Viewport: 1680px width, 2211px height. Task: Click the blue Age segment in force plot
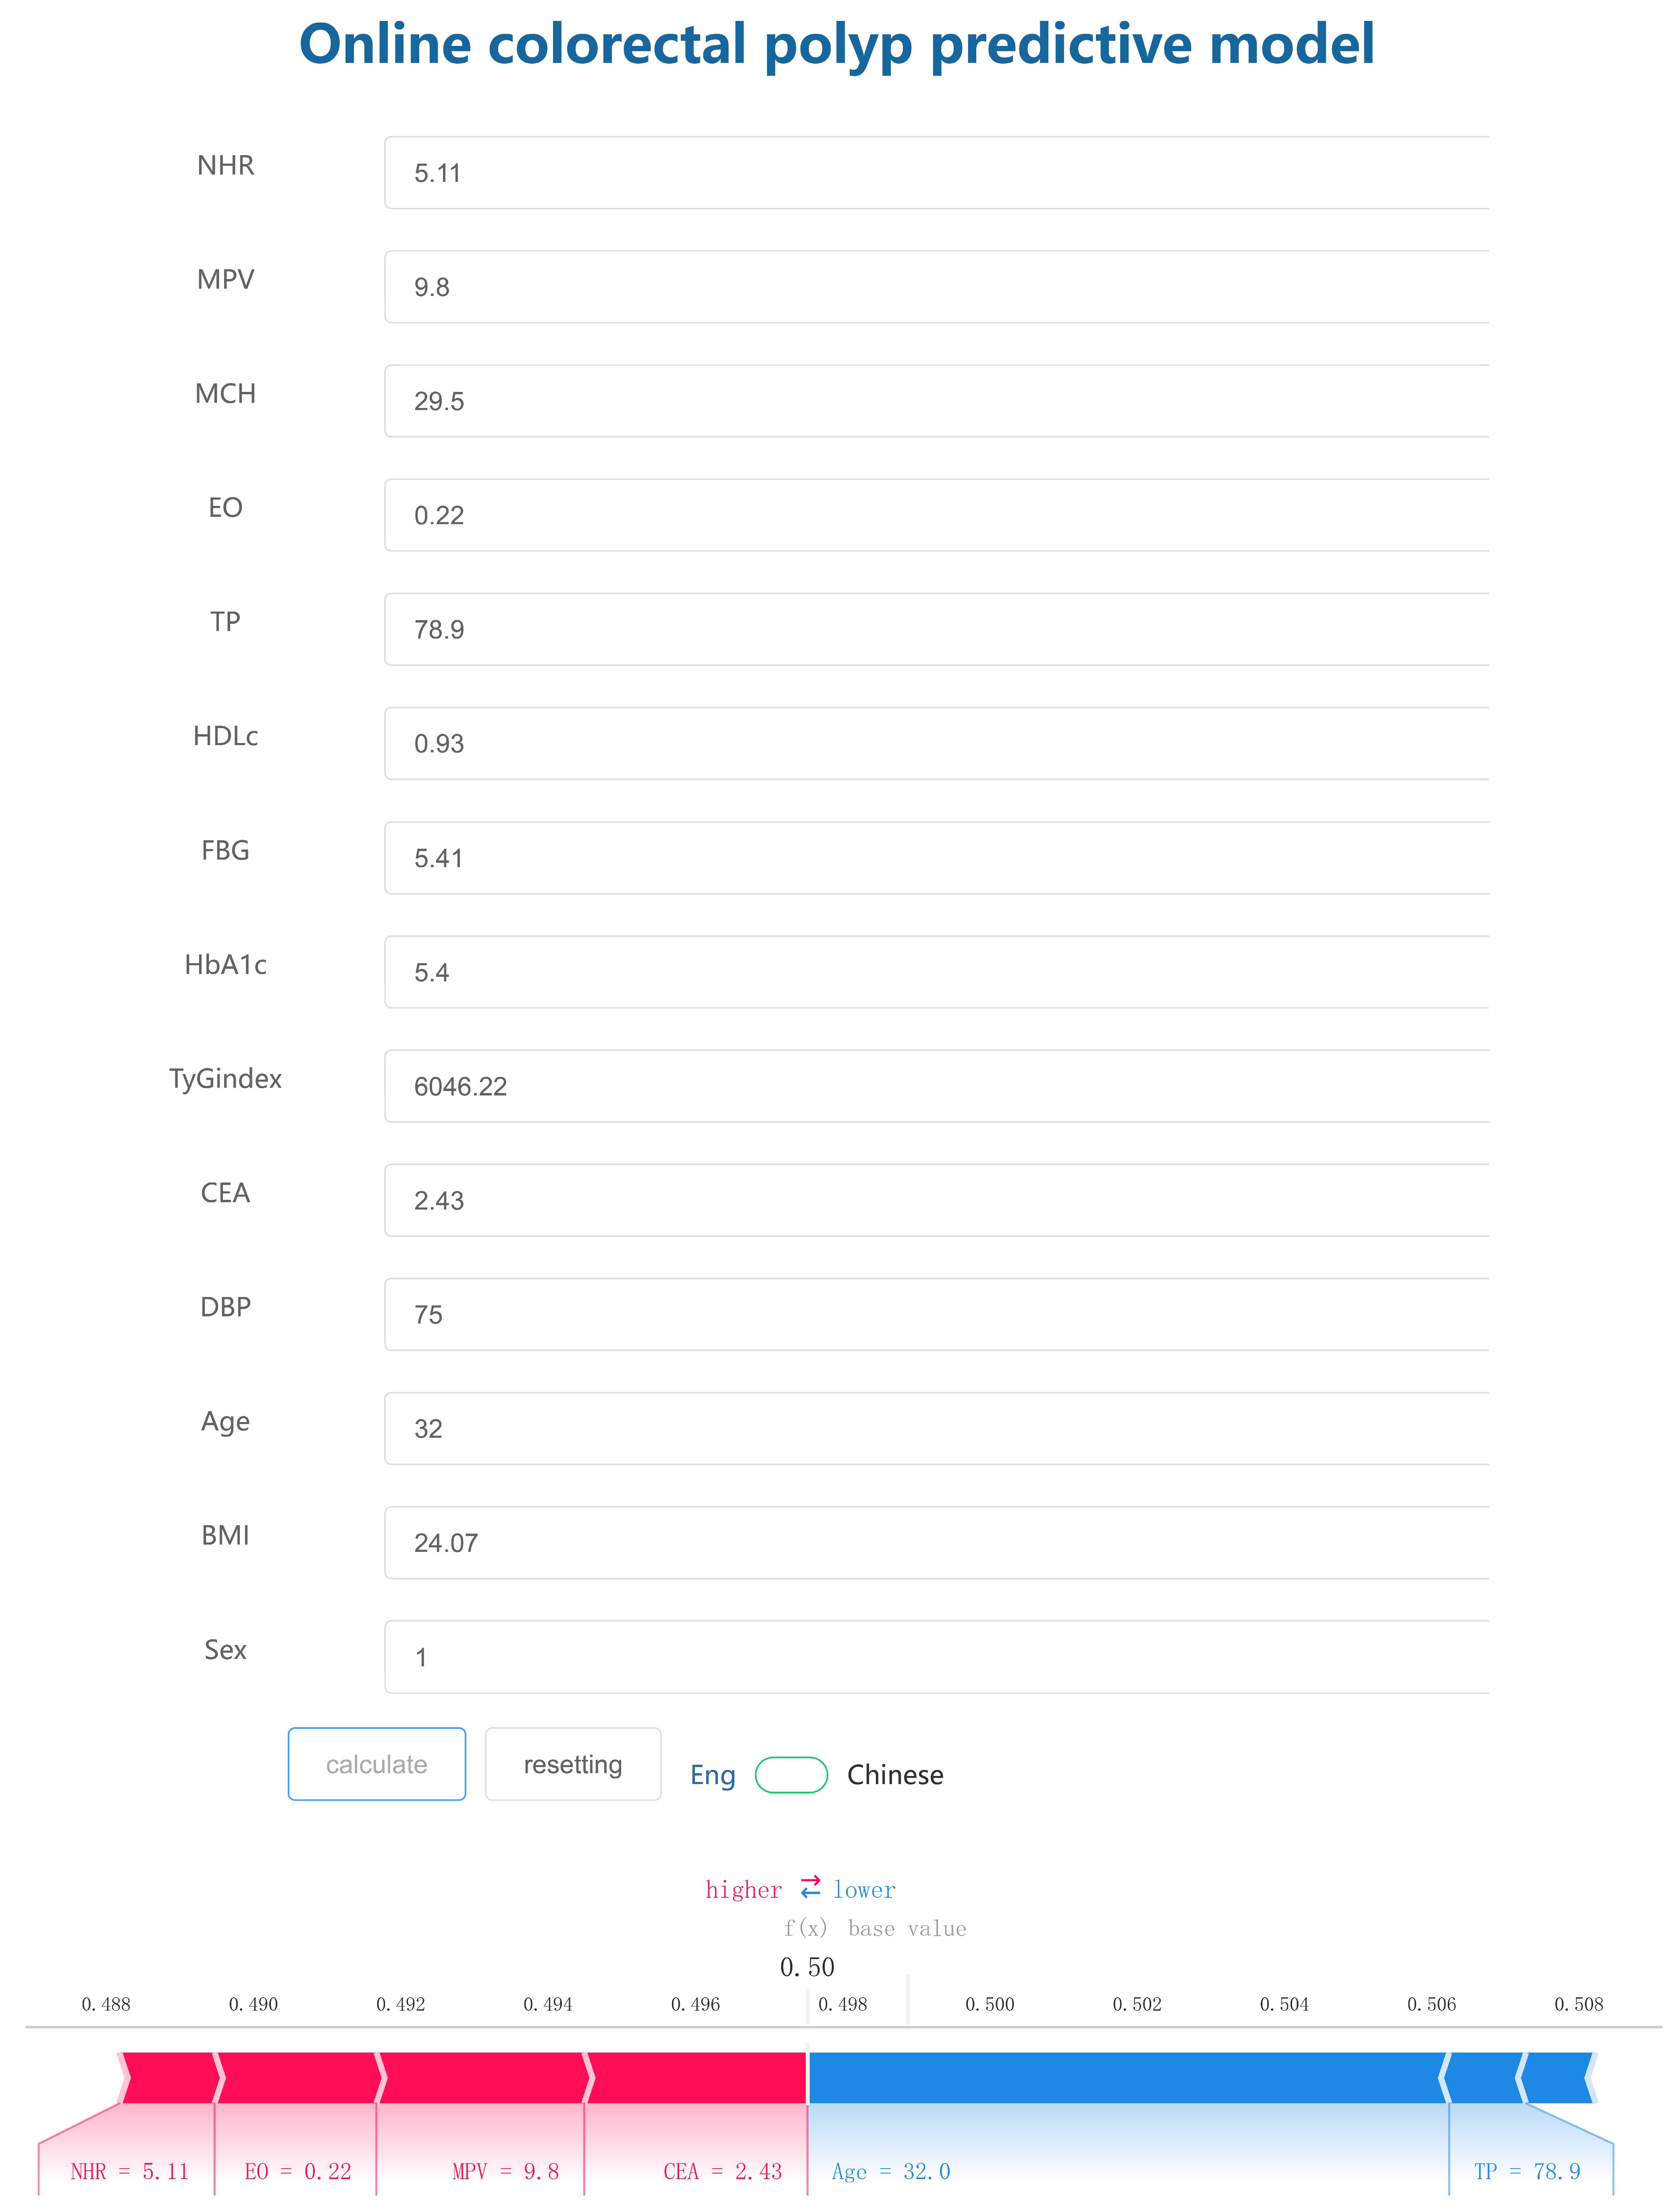1125,2078
